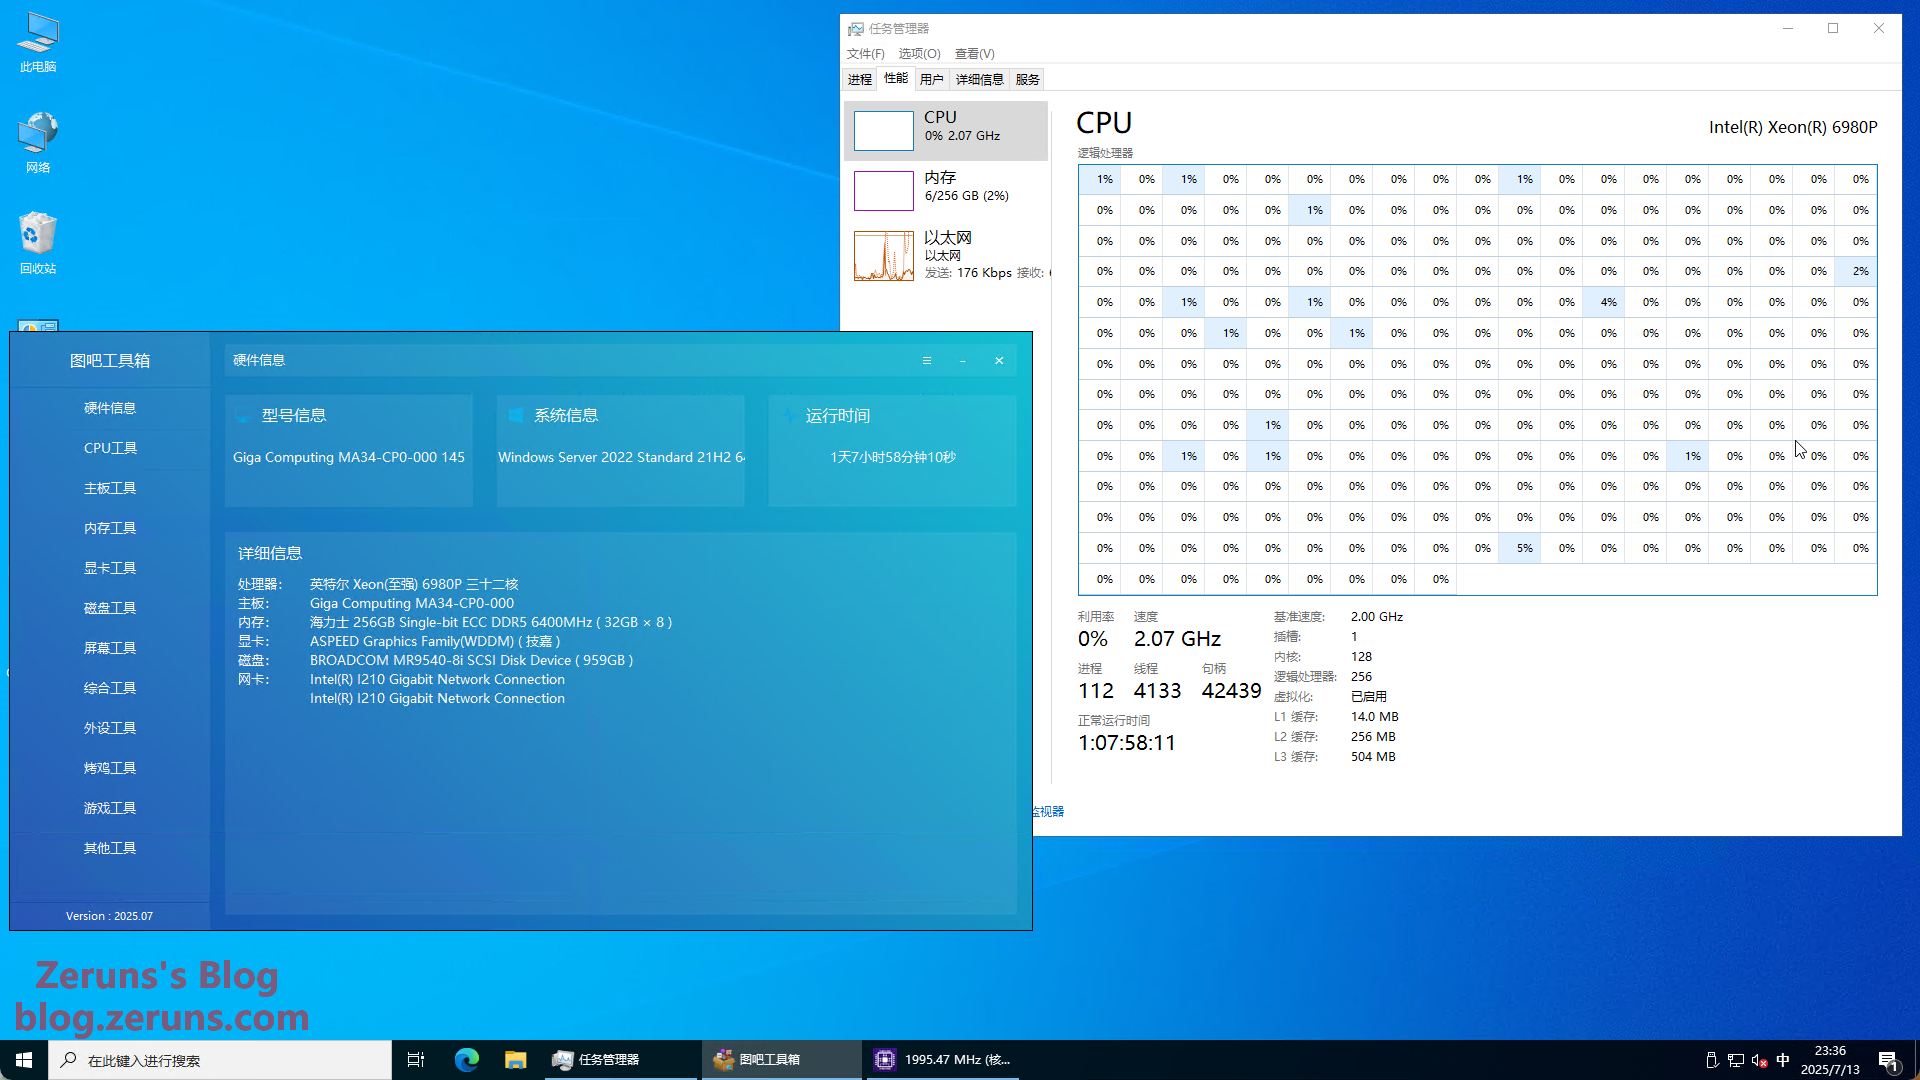Click the 型号信息 card
1920x1080 pixels.
coord(349,450)
